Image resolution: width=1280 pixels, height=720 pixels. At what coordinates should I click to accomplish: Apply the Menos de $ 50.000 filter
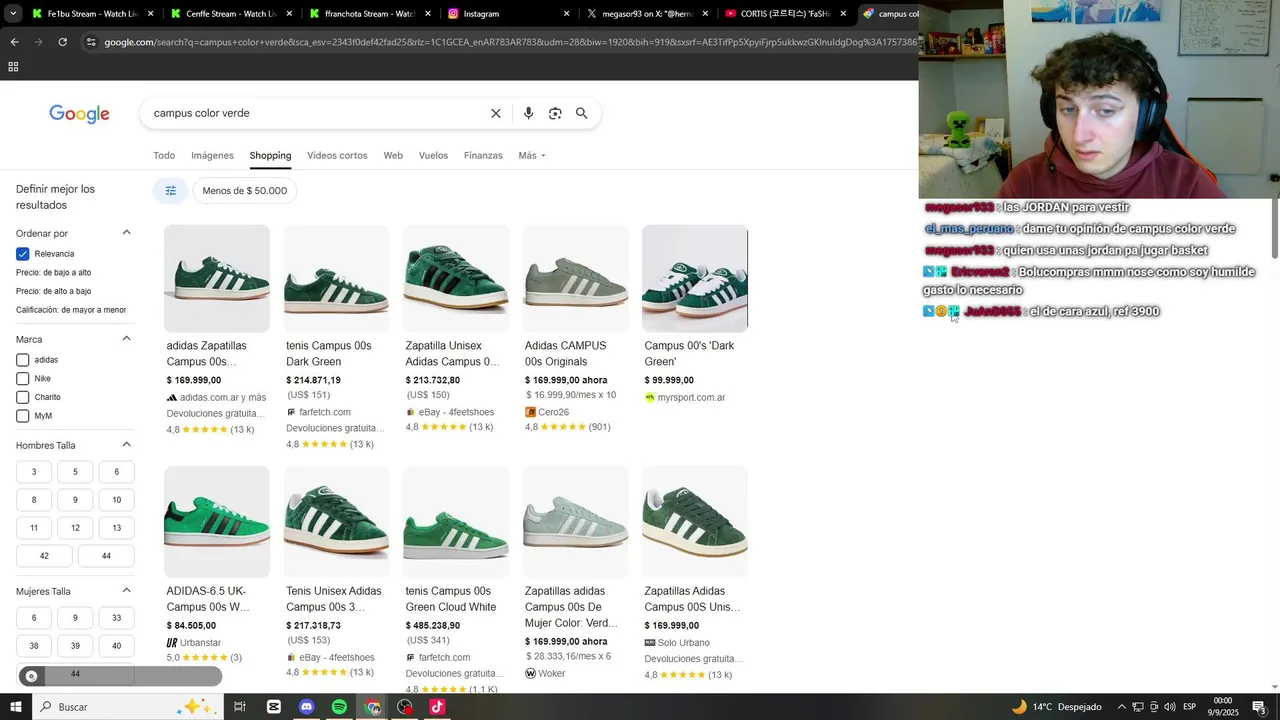coord(244,191)
